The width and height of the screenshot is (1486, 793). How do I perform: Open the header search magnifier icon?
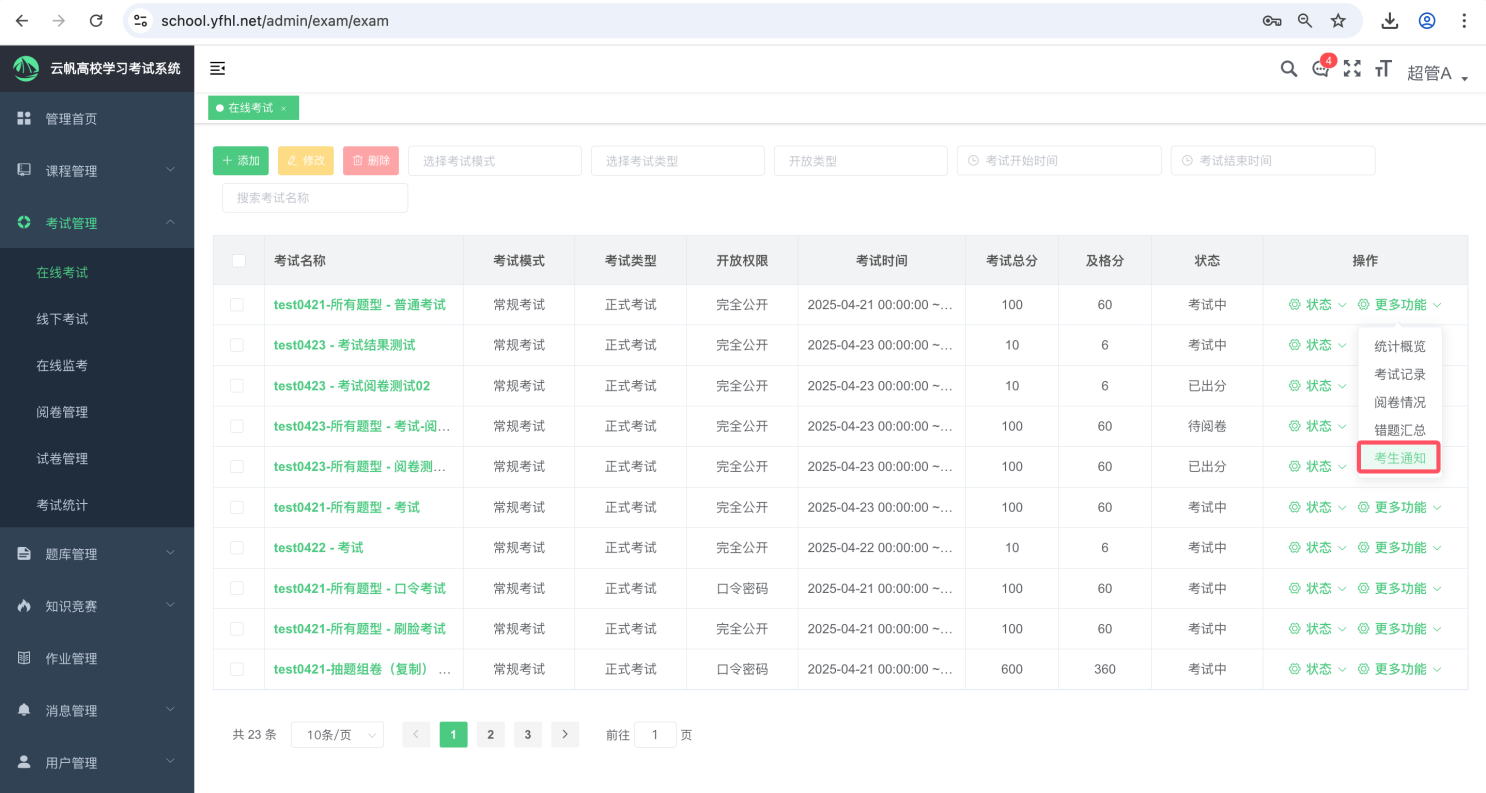(x=1289, y=69)
